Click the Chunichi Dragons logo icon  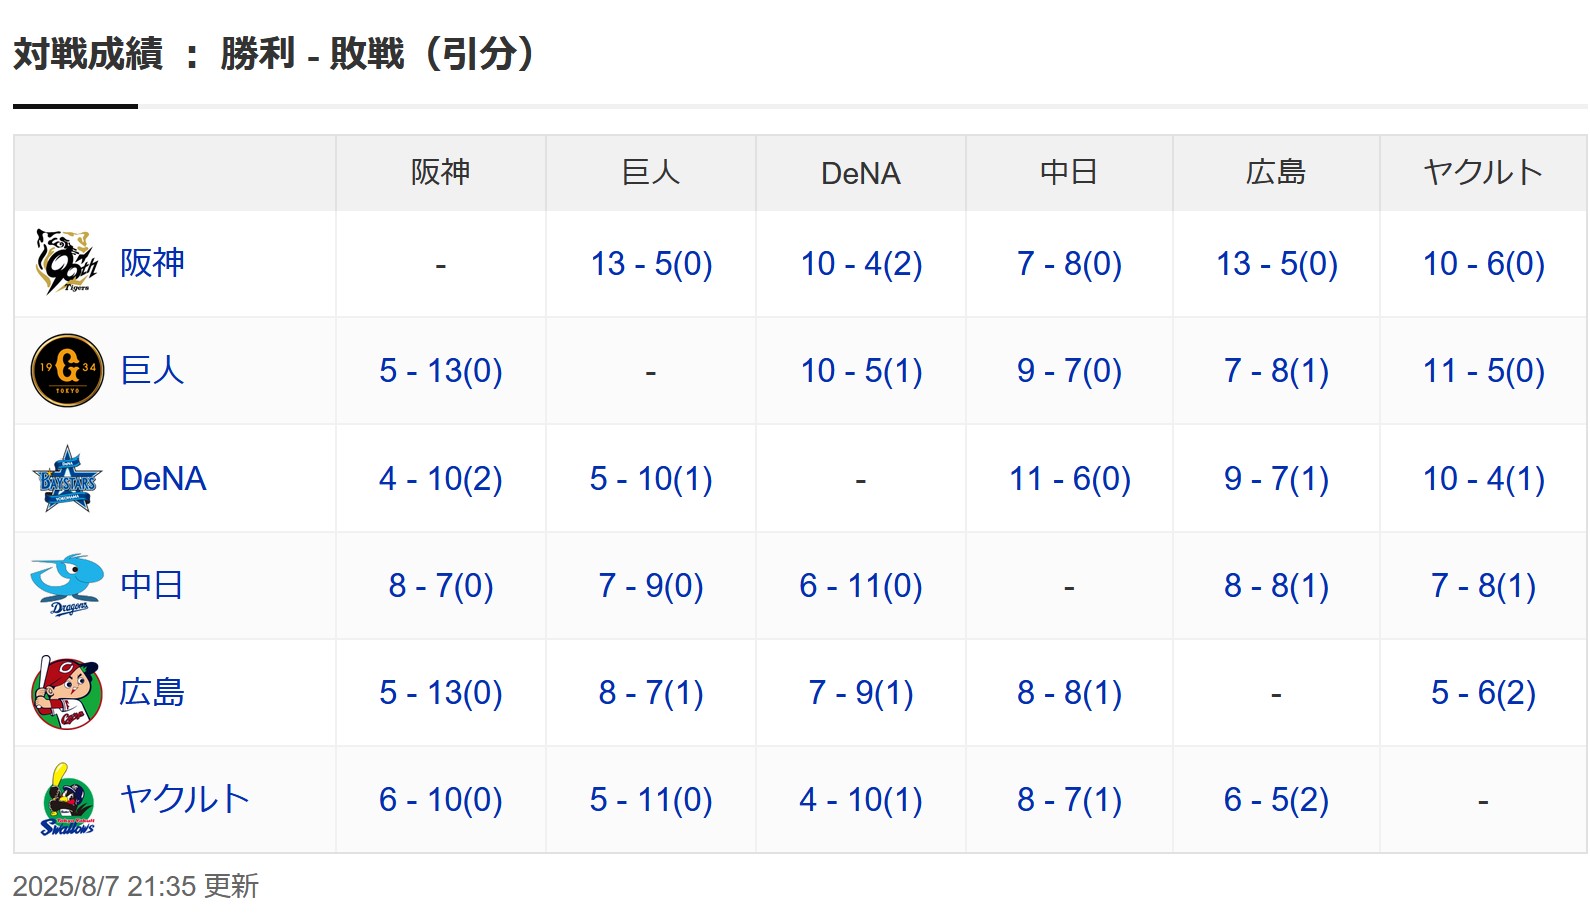coord(67,585)
